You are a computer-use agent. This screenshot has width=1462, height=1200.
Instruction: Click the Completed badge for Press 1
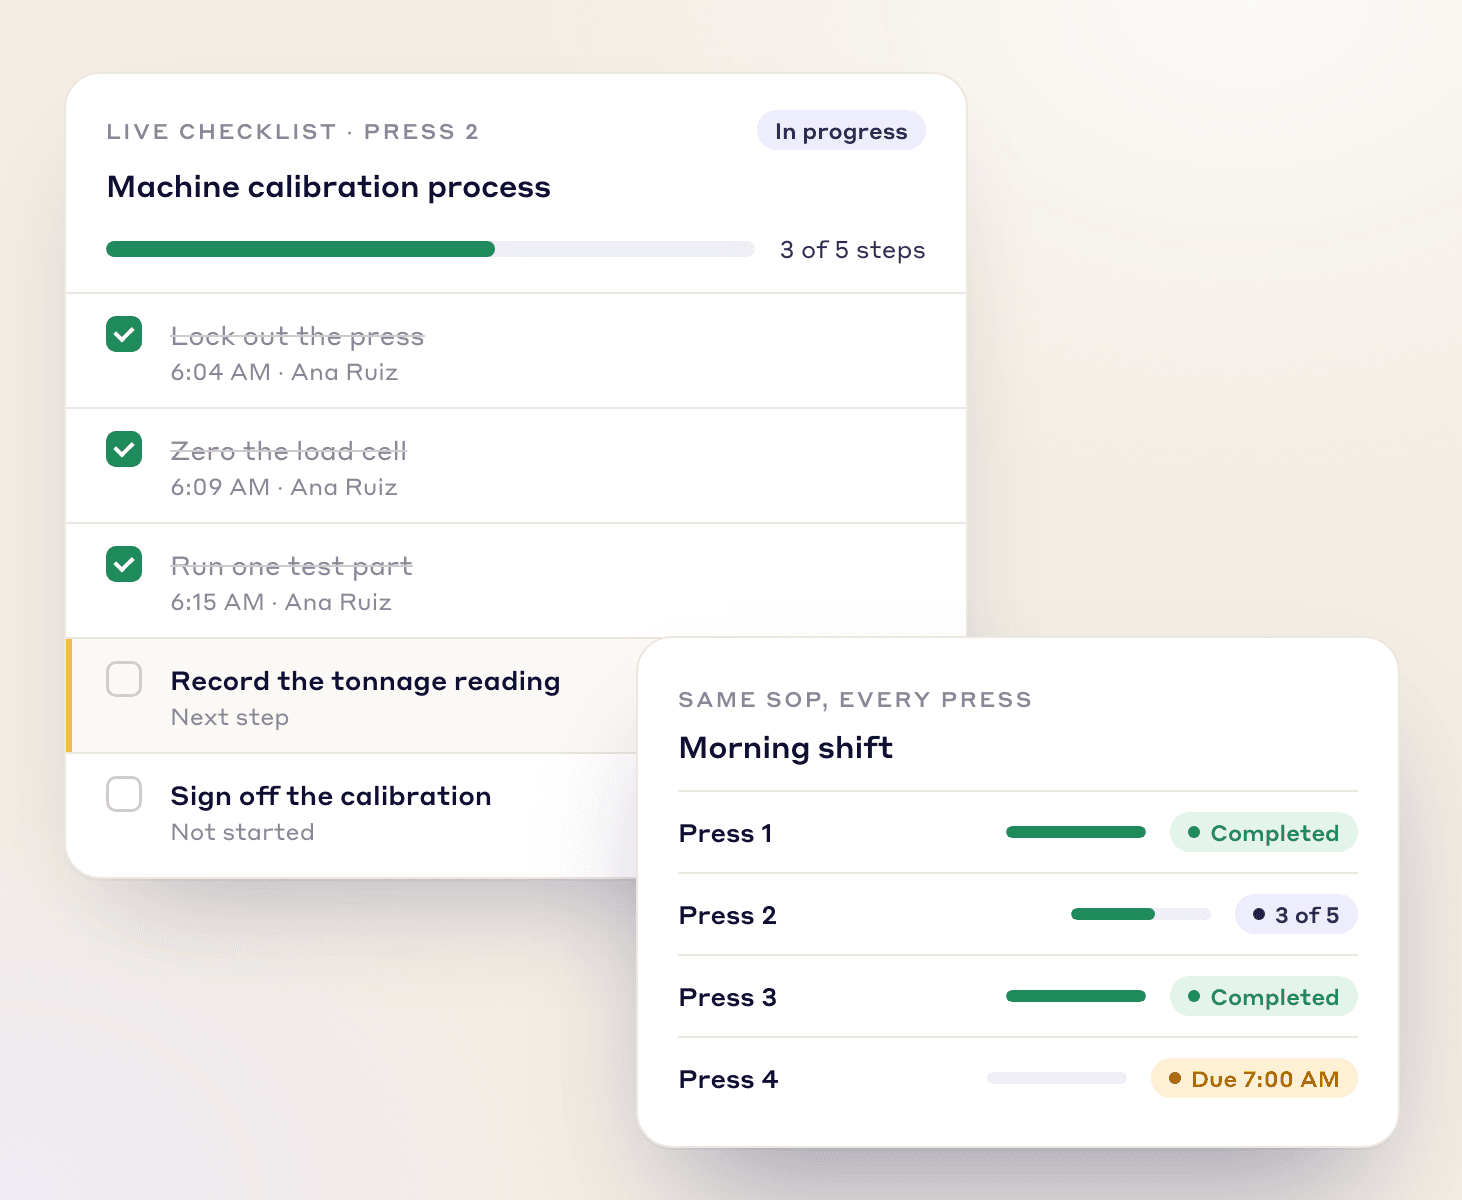tap(1264, 832)
